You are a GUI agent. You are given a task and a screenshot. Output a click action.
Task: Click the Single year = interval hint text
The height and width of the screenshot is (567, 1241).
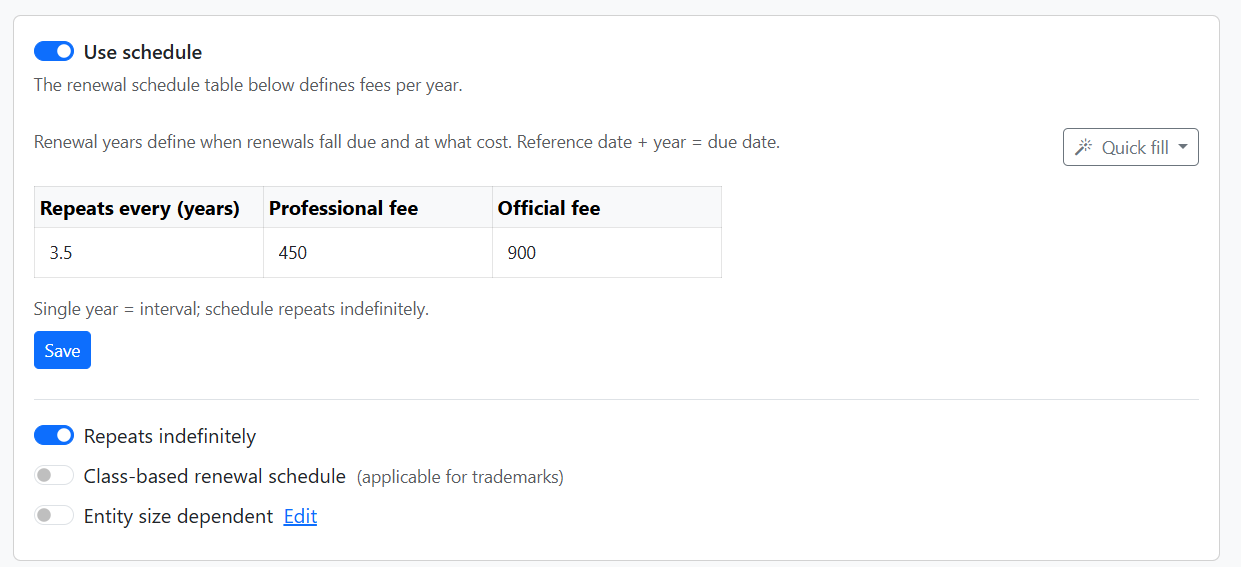(231, 309)
